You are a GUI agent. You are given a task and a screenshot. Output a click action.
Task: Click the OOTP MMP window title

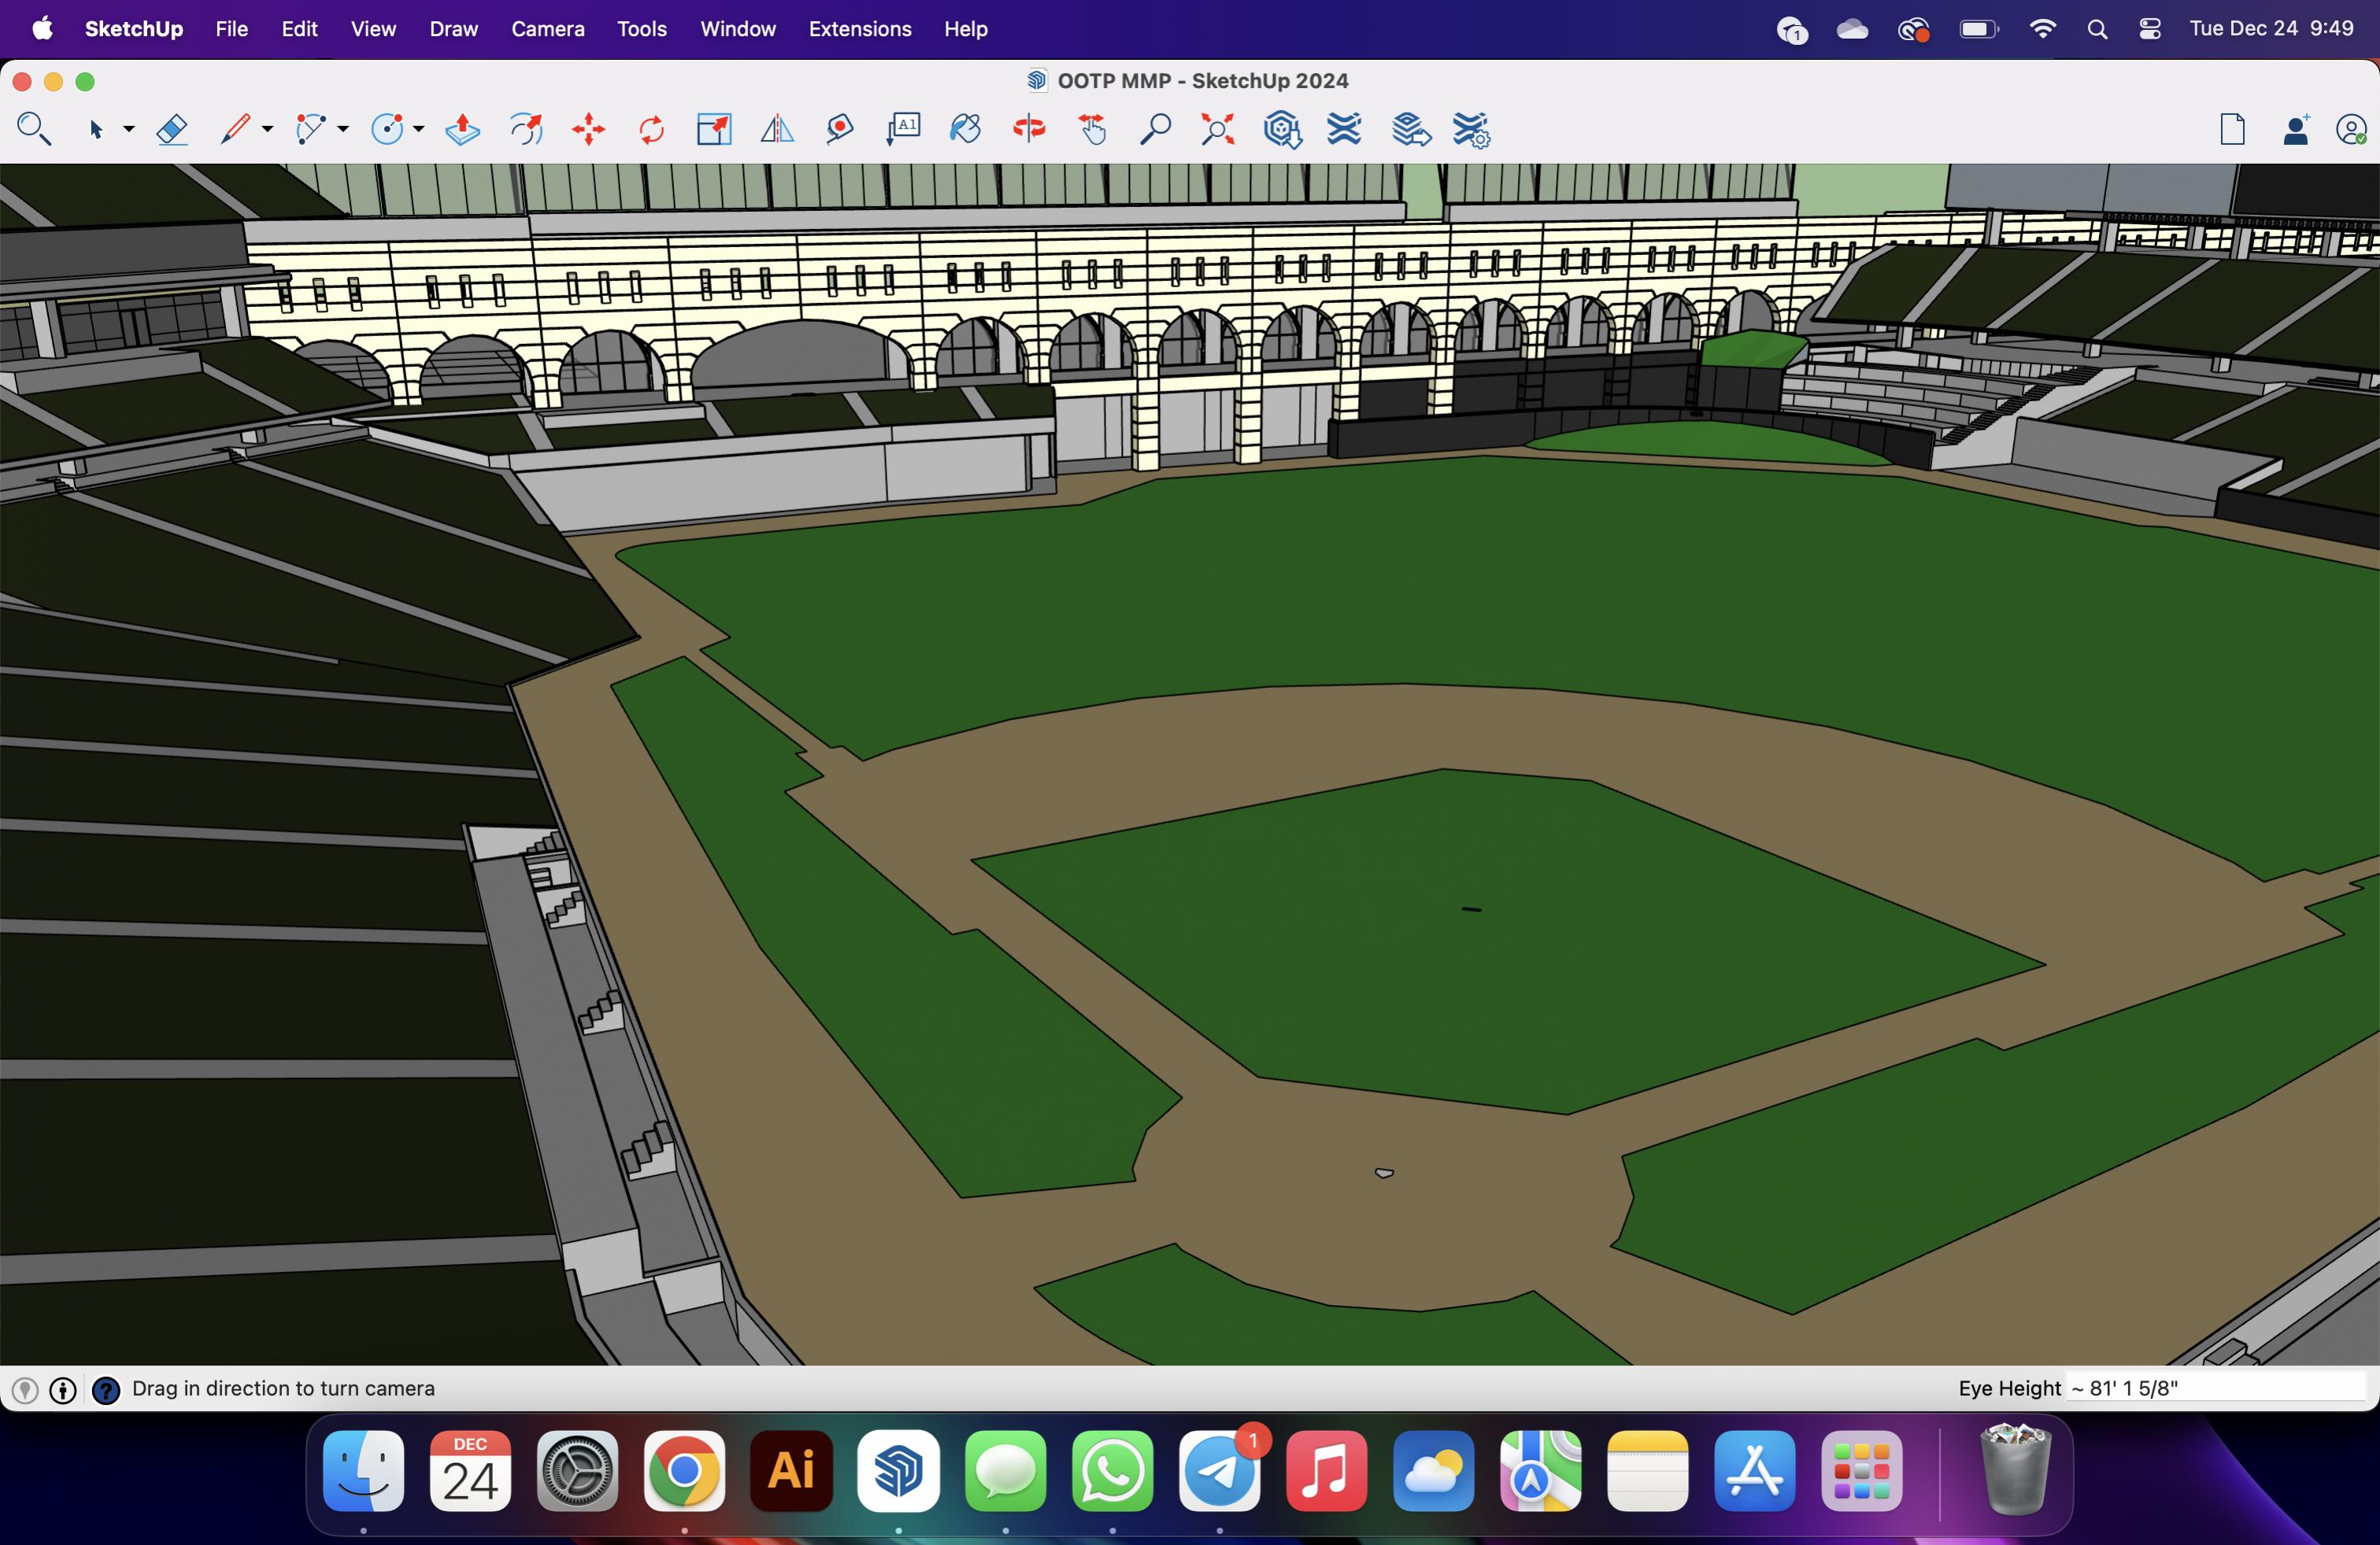1203,81
